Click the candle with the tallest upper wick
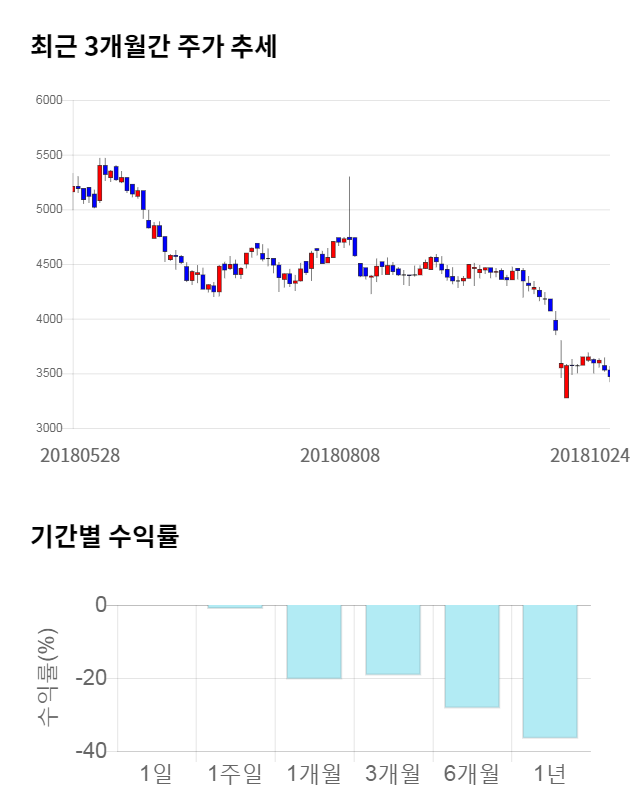 [349, 239]
